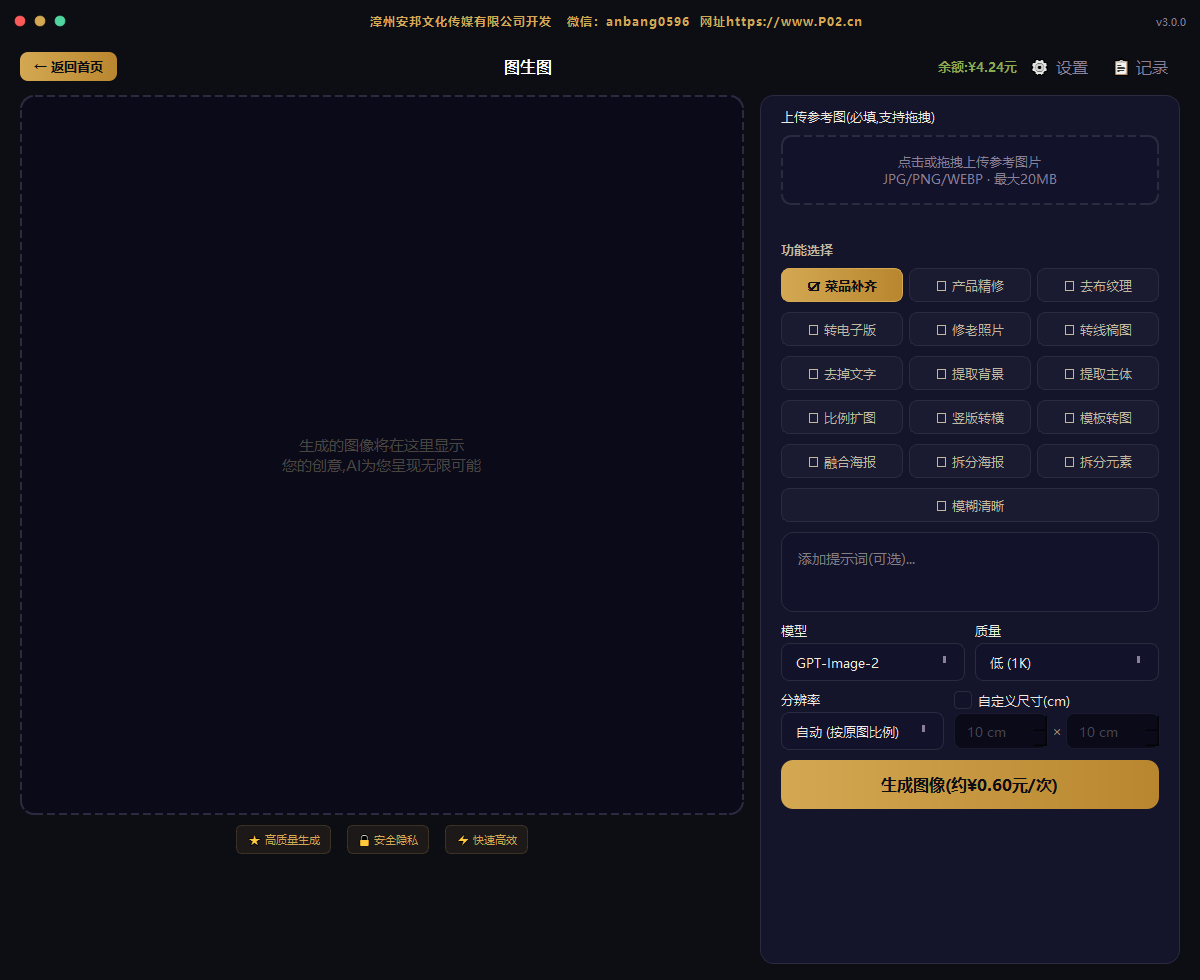The width and height of the screenshot is (1200, 980).
Task: Open the 分辨率 自动 dropdown
Action: click(x=862, y=731)
